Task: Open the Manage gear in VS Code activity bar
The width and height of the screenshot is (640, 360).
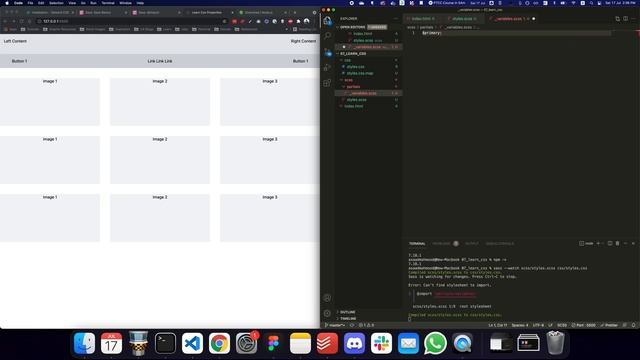Action: (327, 313)
